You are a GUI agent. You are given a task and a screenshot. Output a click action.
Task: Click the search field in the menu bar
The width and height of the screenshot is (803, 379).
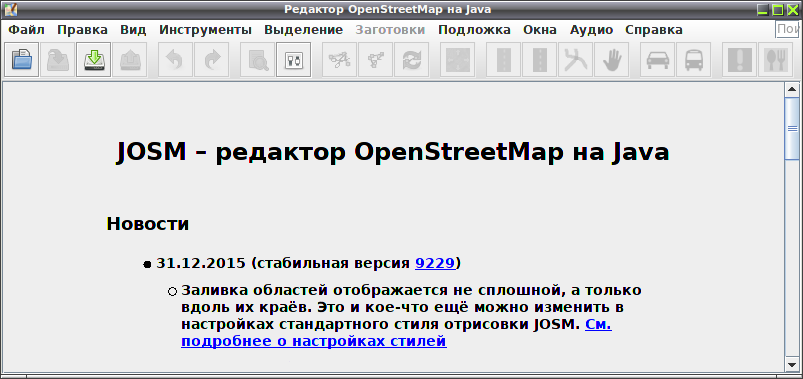click(x=787, y=30)
